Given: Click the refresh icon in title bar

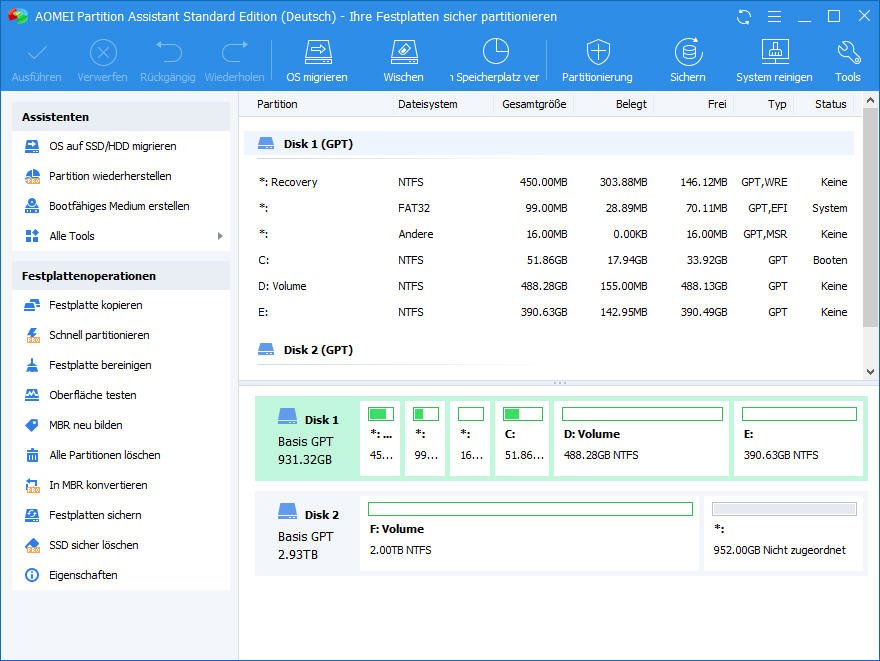Looking at the screenshot, I should coord(744,17).
